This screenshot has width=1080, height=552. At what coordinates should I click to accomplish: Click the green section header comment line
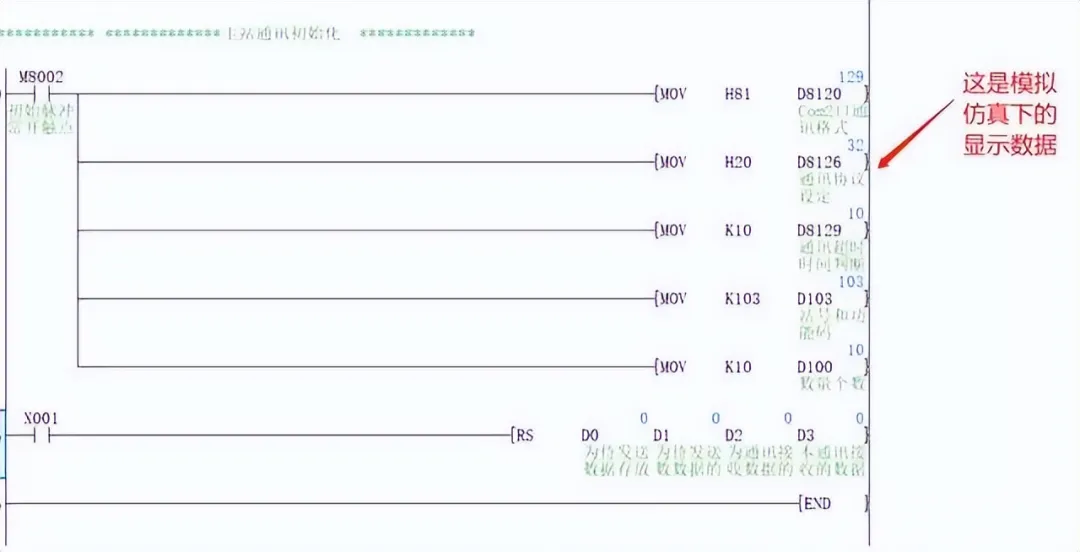point(238,33)
